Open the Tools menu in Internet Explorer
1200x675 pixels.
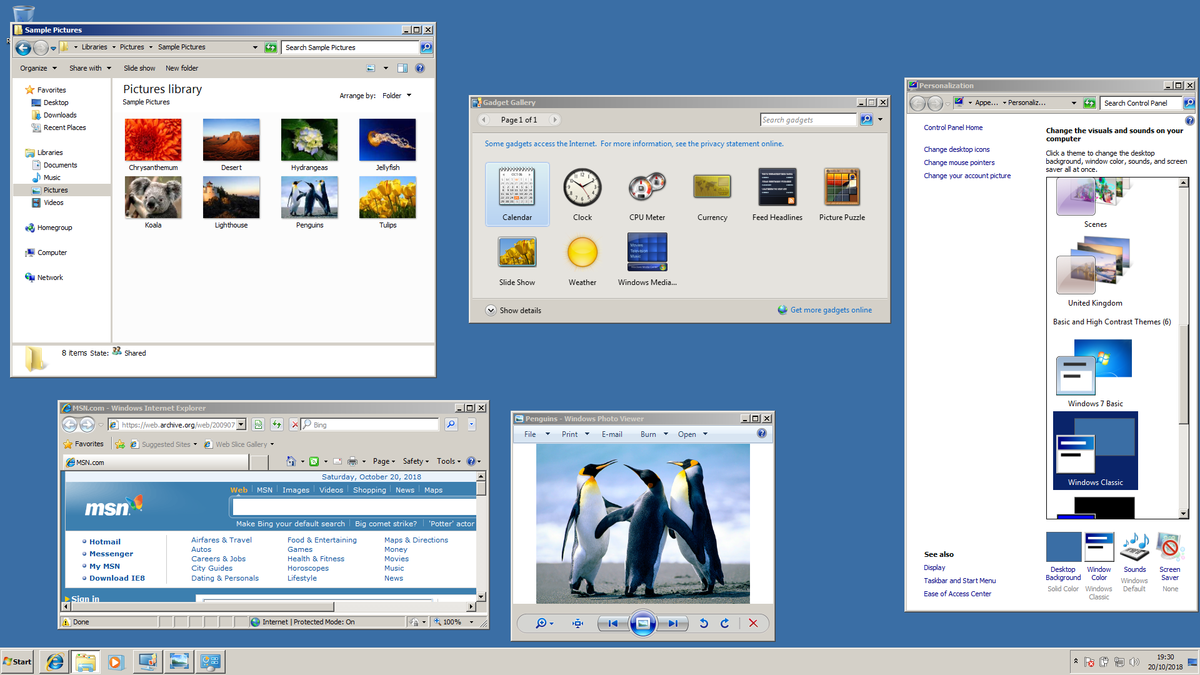tap(449, 461)
